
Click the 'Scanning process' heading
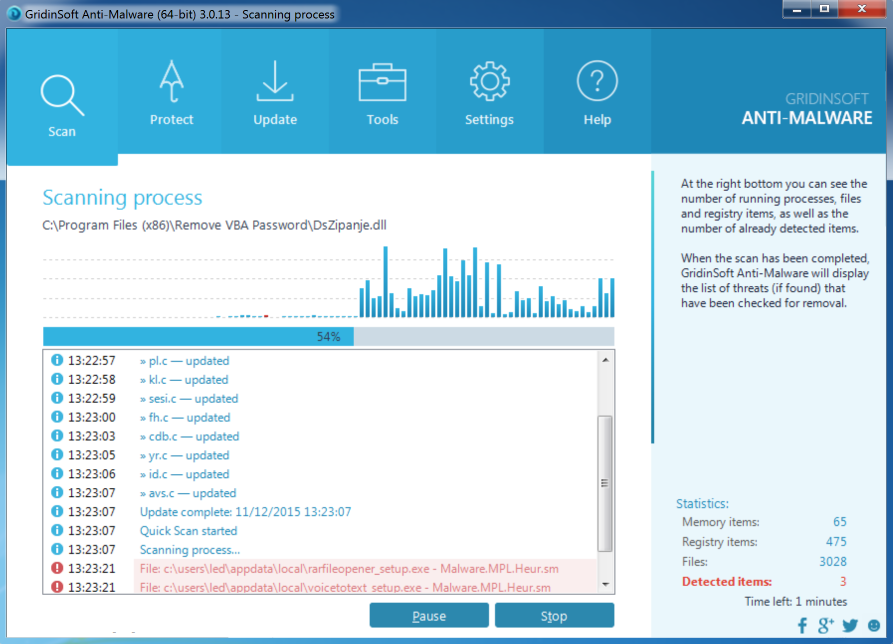pyautogui.click(x=122, y=198)
